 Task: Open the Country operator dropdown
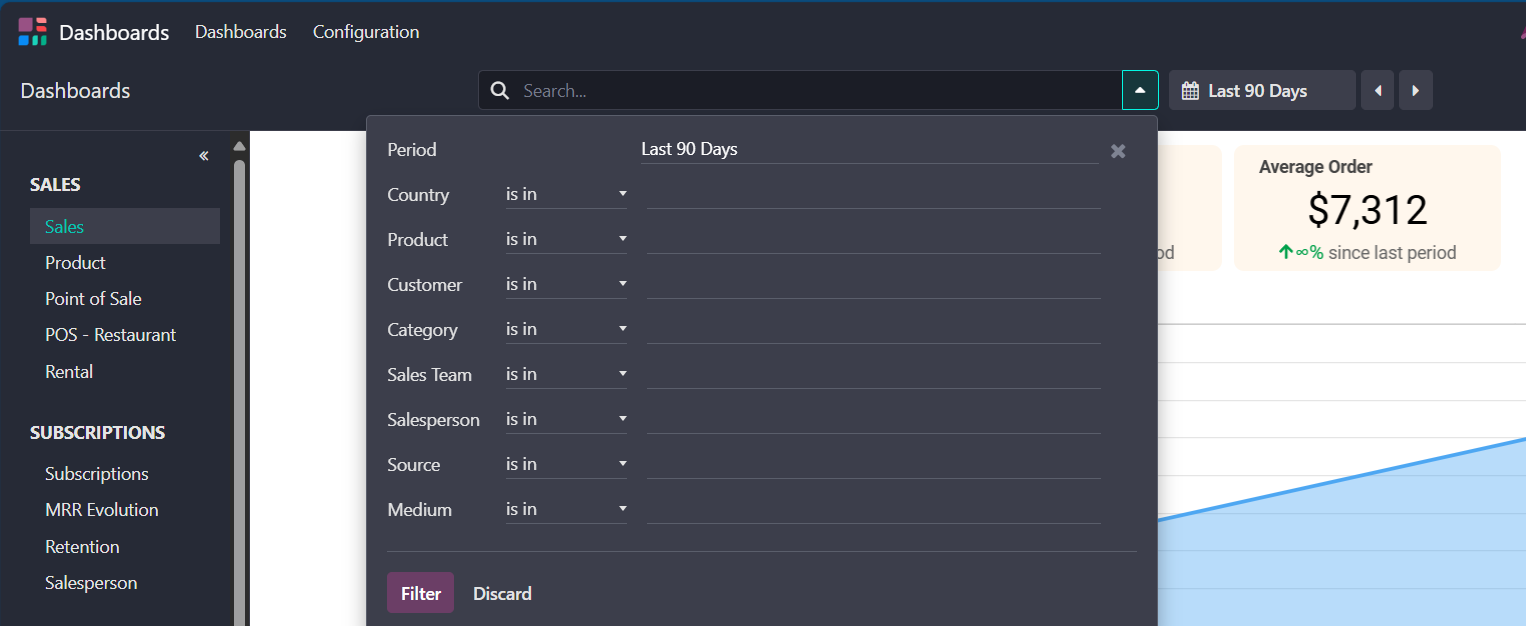point(566,194)
